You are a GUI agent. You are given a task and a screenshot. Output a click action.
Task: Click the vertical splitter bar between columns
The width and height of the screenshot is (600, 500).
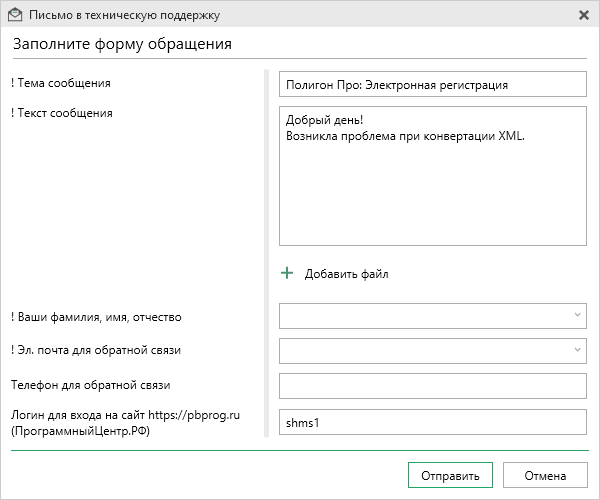267,253
